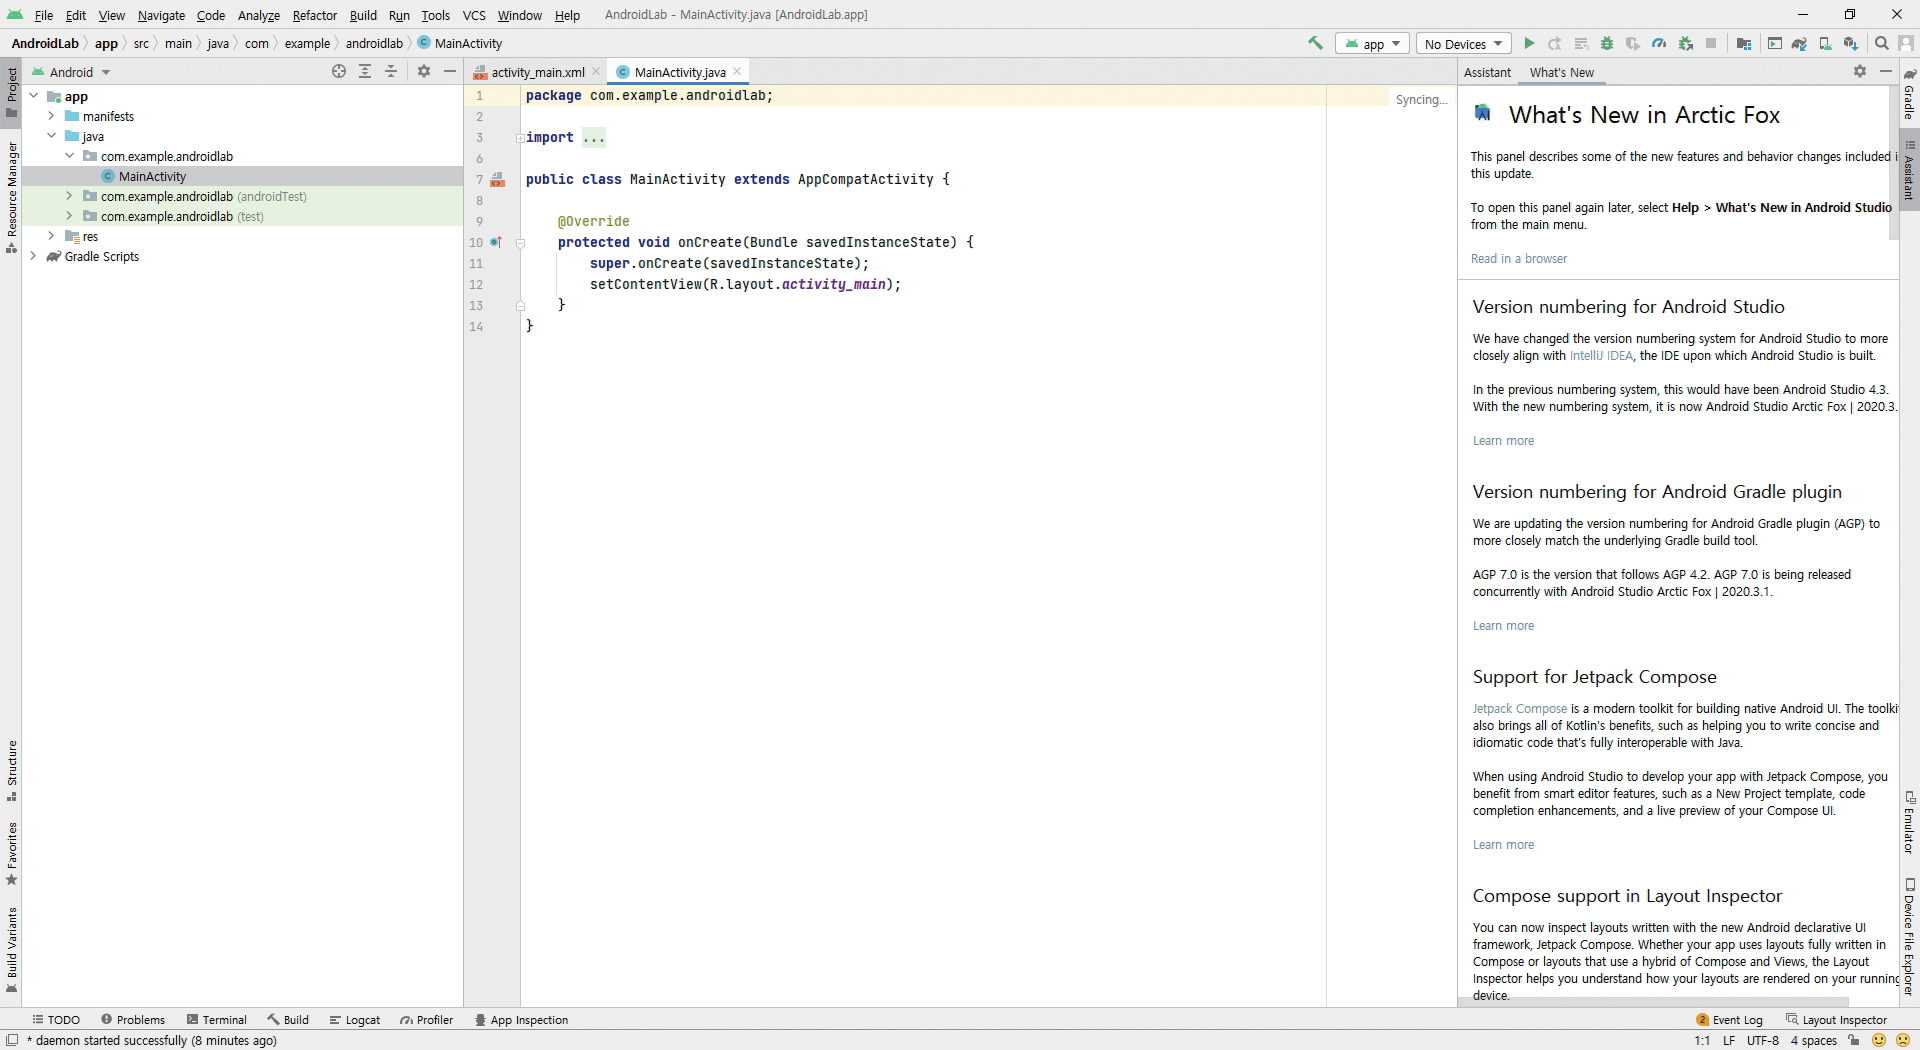Screen dimensions: 1920x1050
Task: Open Run Anything icon in the toolbar
Action: pyautogui.click(x=1774, y=43)
